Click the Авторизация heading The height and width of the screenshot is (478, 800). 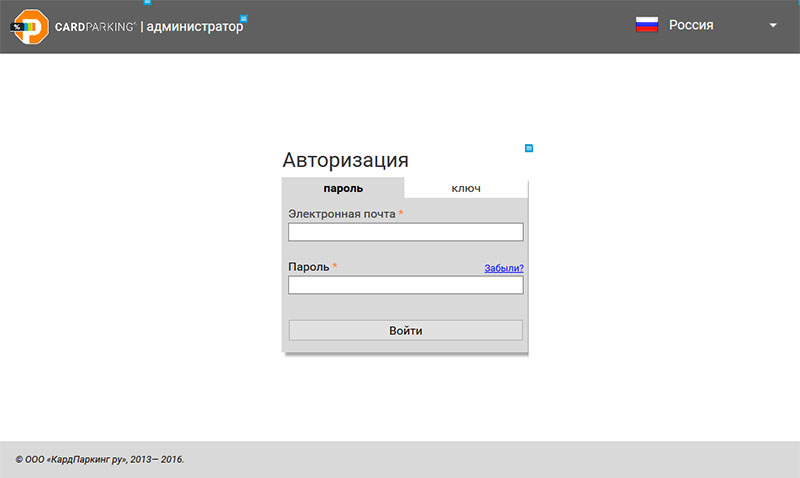coord(345,160)
